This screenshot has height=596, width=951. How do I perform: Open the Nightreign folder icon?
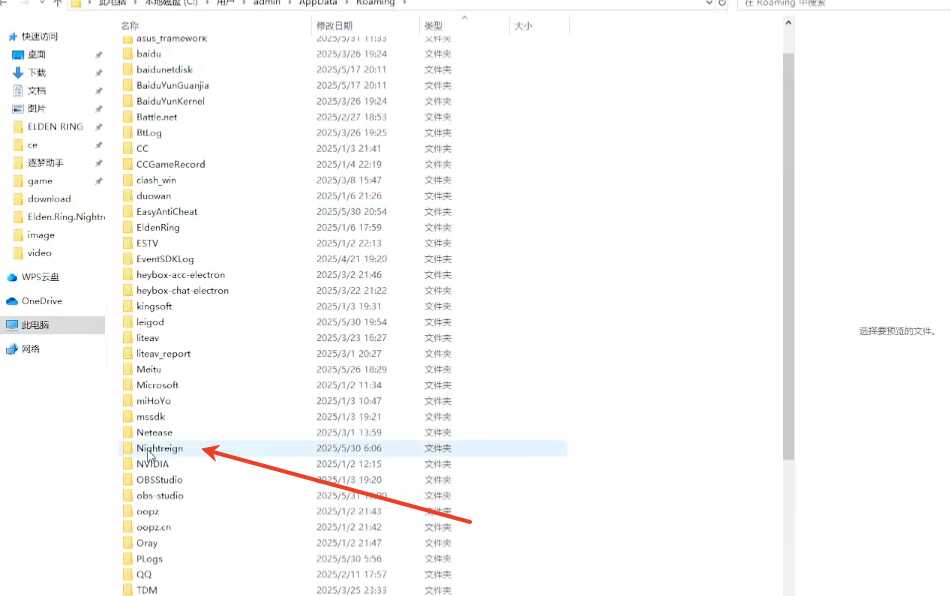(x=127, y=448)
